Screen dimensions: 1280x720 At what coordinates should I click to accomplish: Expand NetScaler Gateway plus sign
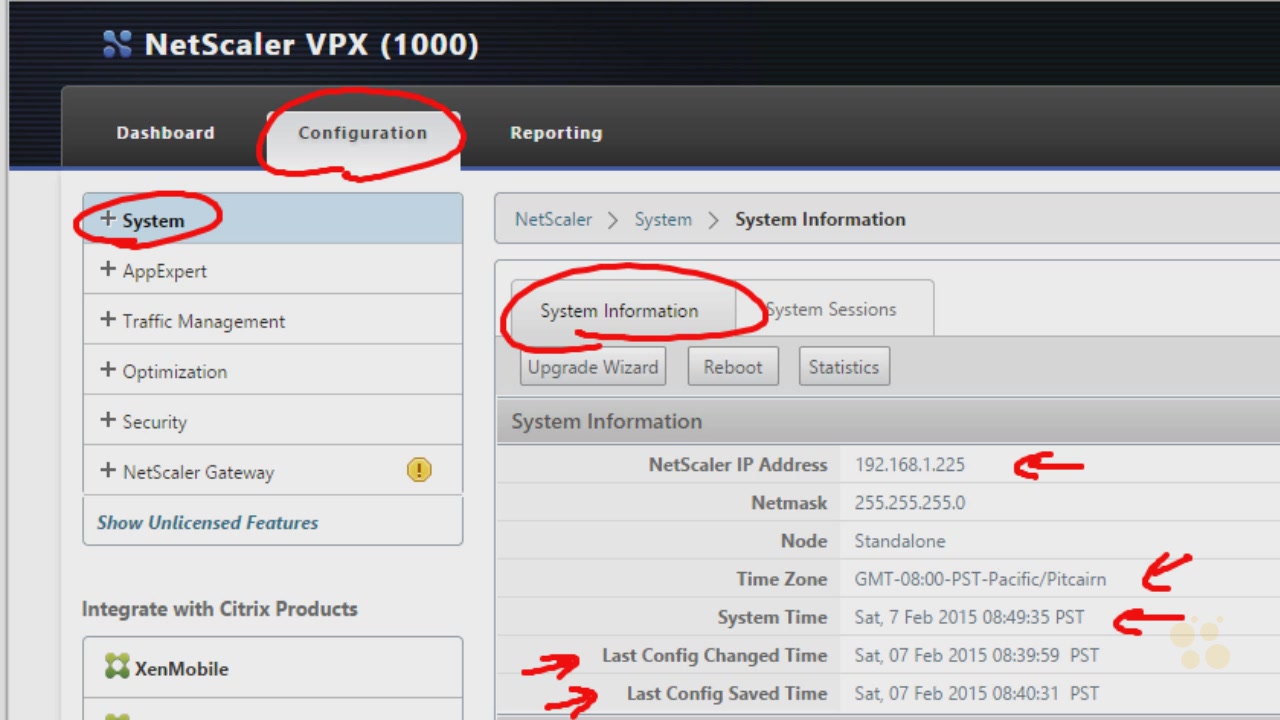click(108, 470)
